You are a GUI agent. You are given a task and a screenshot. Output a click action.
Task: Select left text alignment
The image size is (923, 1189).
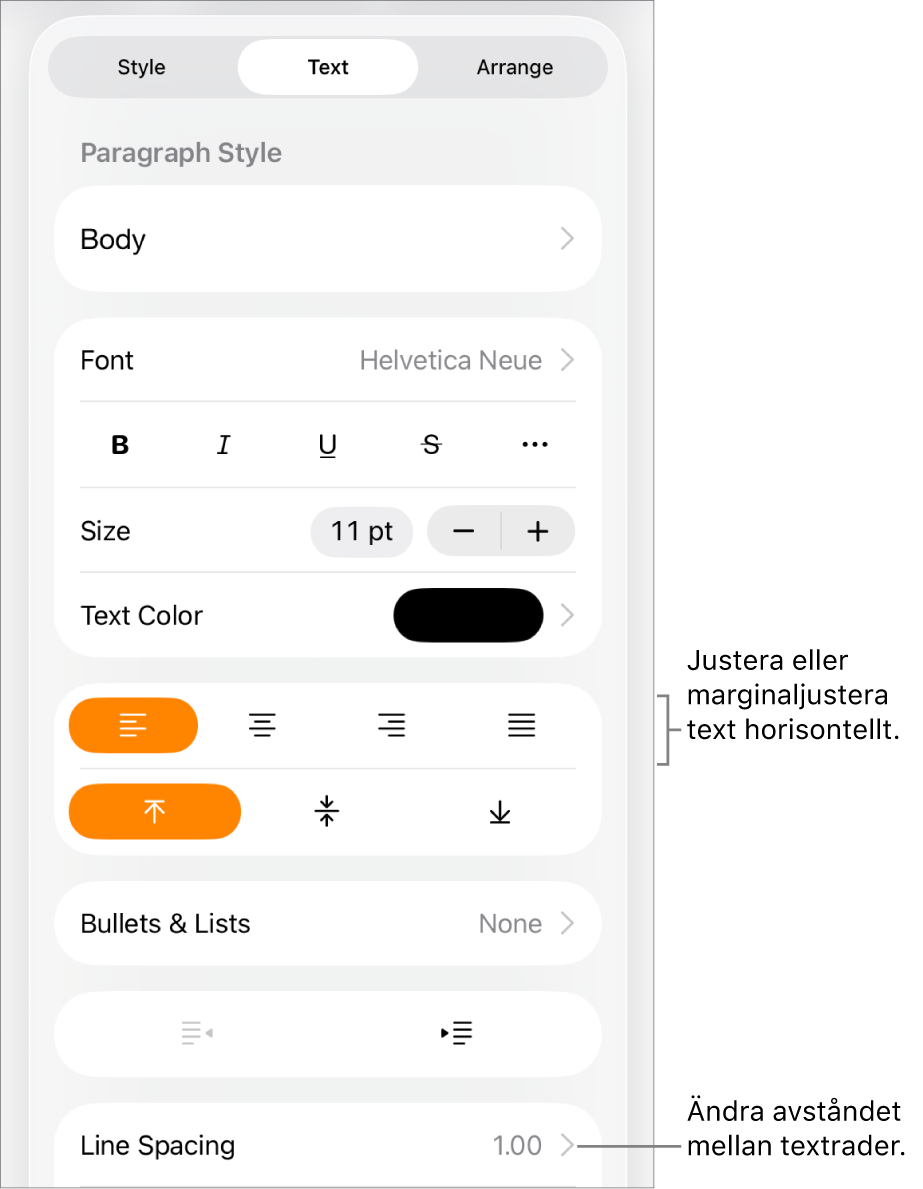point(133,726)
